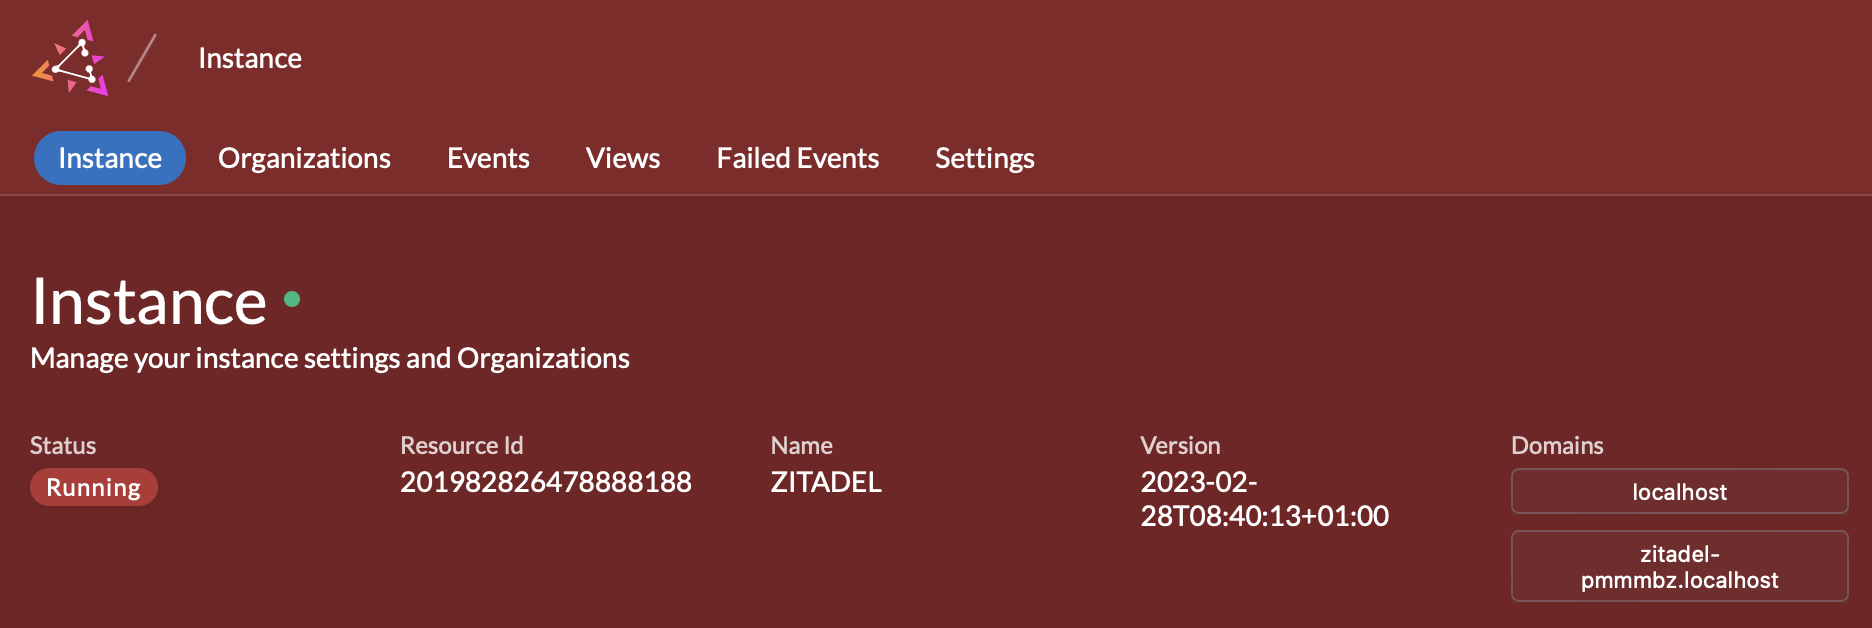Click the Resource Id number 201982826478888188
This screenshot has width=1872, height=628.
[546, 482]
